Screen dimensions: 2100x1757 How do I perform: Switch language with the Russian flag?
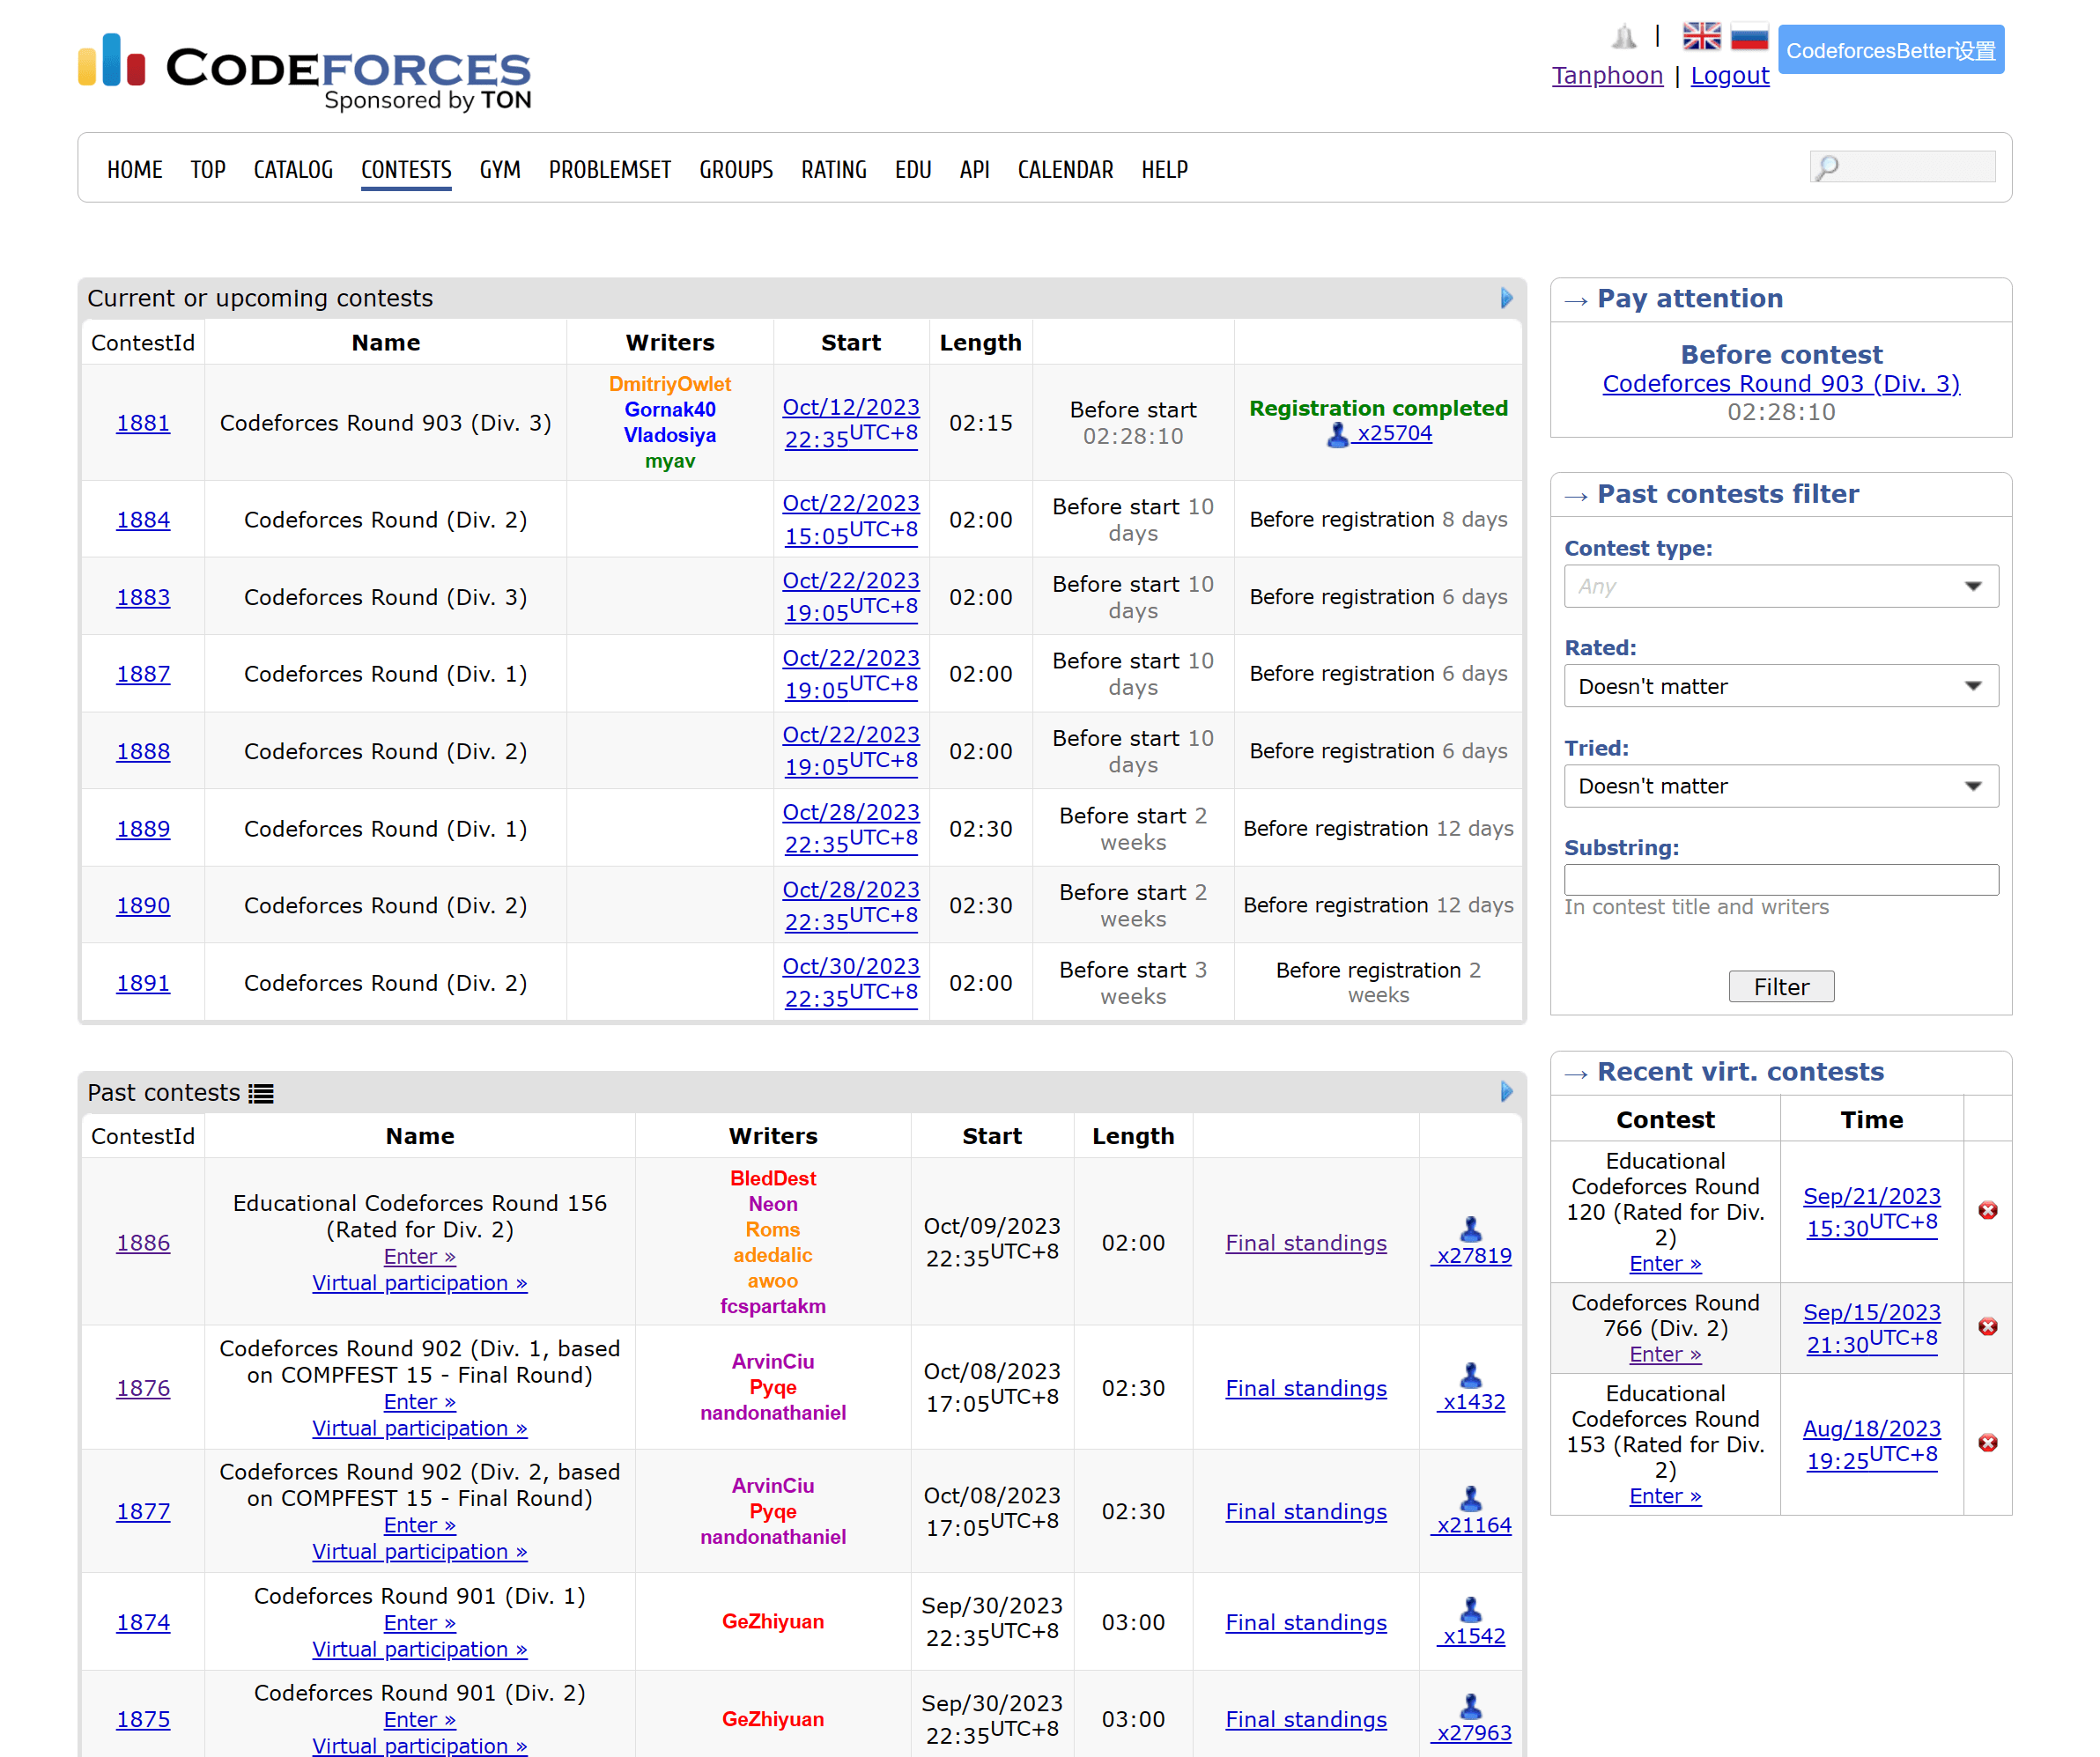pos(1749,36)
